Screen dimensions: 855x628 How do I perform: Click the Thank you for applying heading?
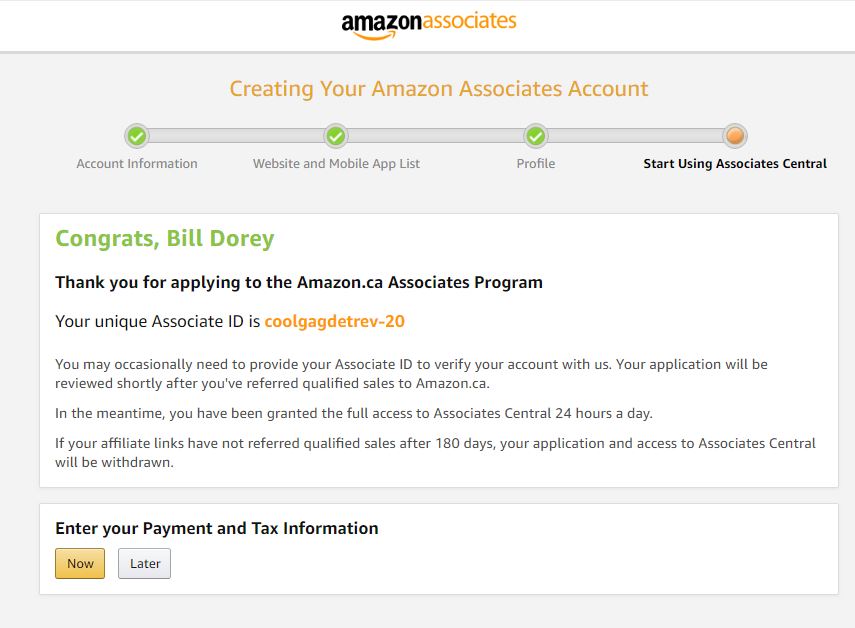click(299, 282)
